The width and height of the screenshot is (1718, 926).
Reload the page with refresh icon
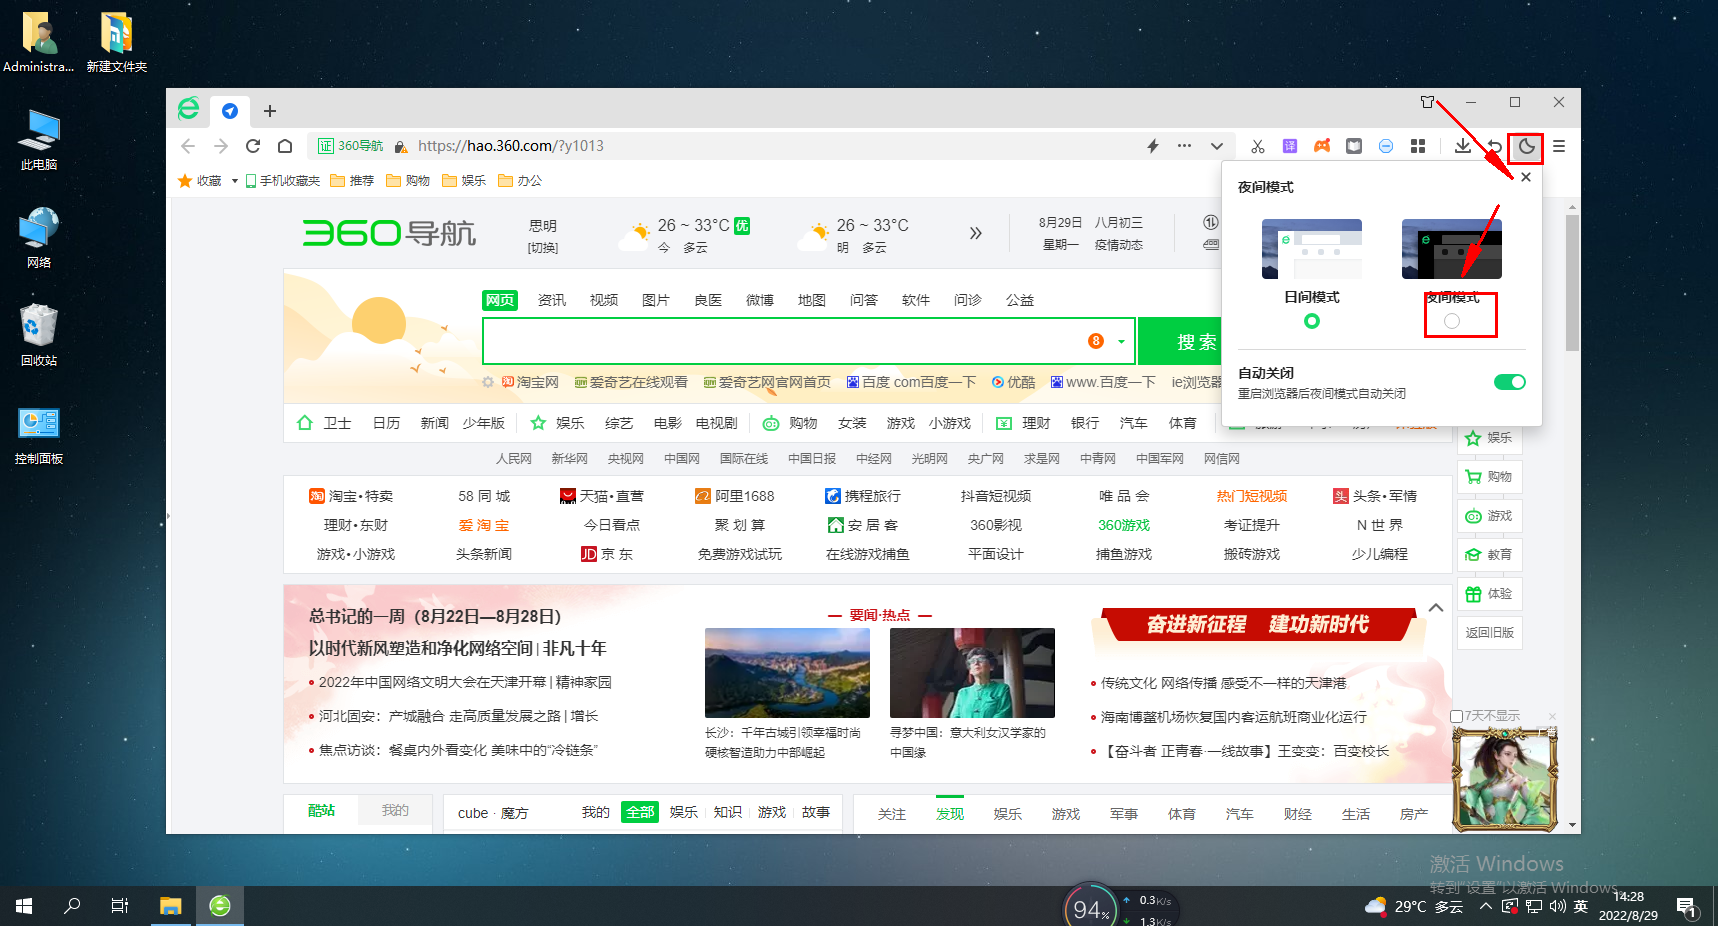pos(253,146)
